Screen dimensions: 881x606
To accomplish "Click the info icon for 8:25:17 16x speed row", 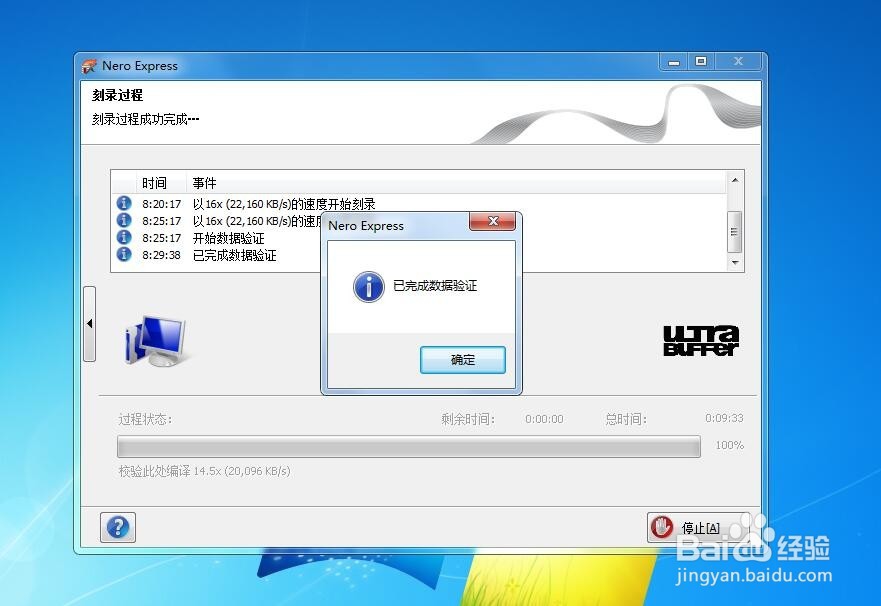I will 124,220.
